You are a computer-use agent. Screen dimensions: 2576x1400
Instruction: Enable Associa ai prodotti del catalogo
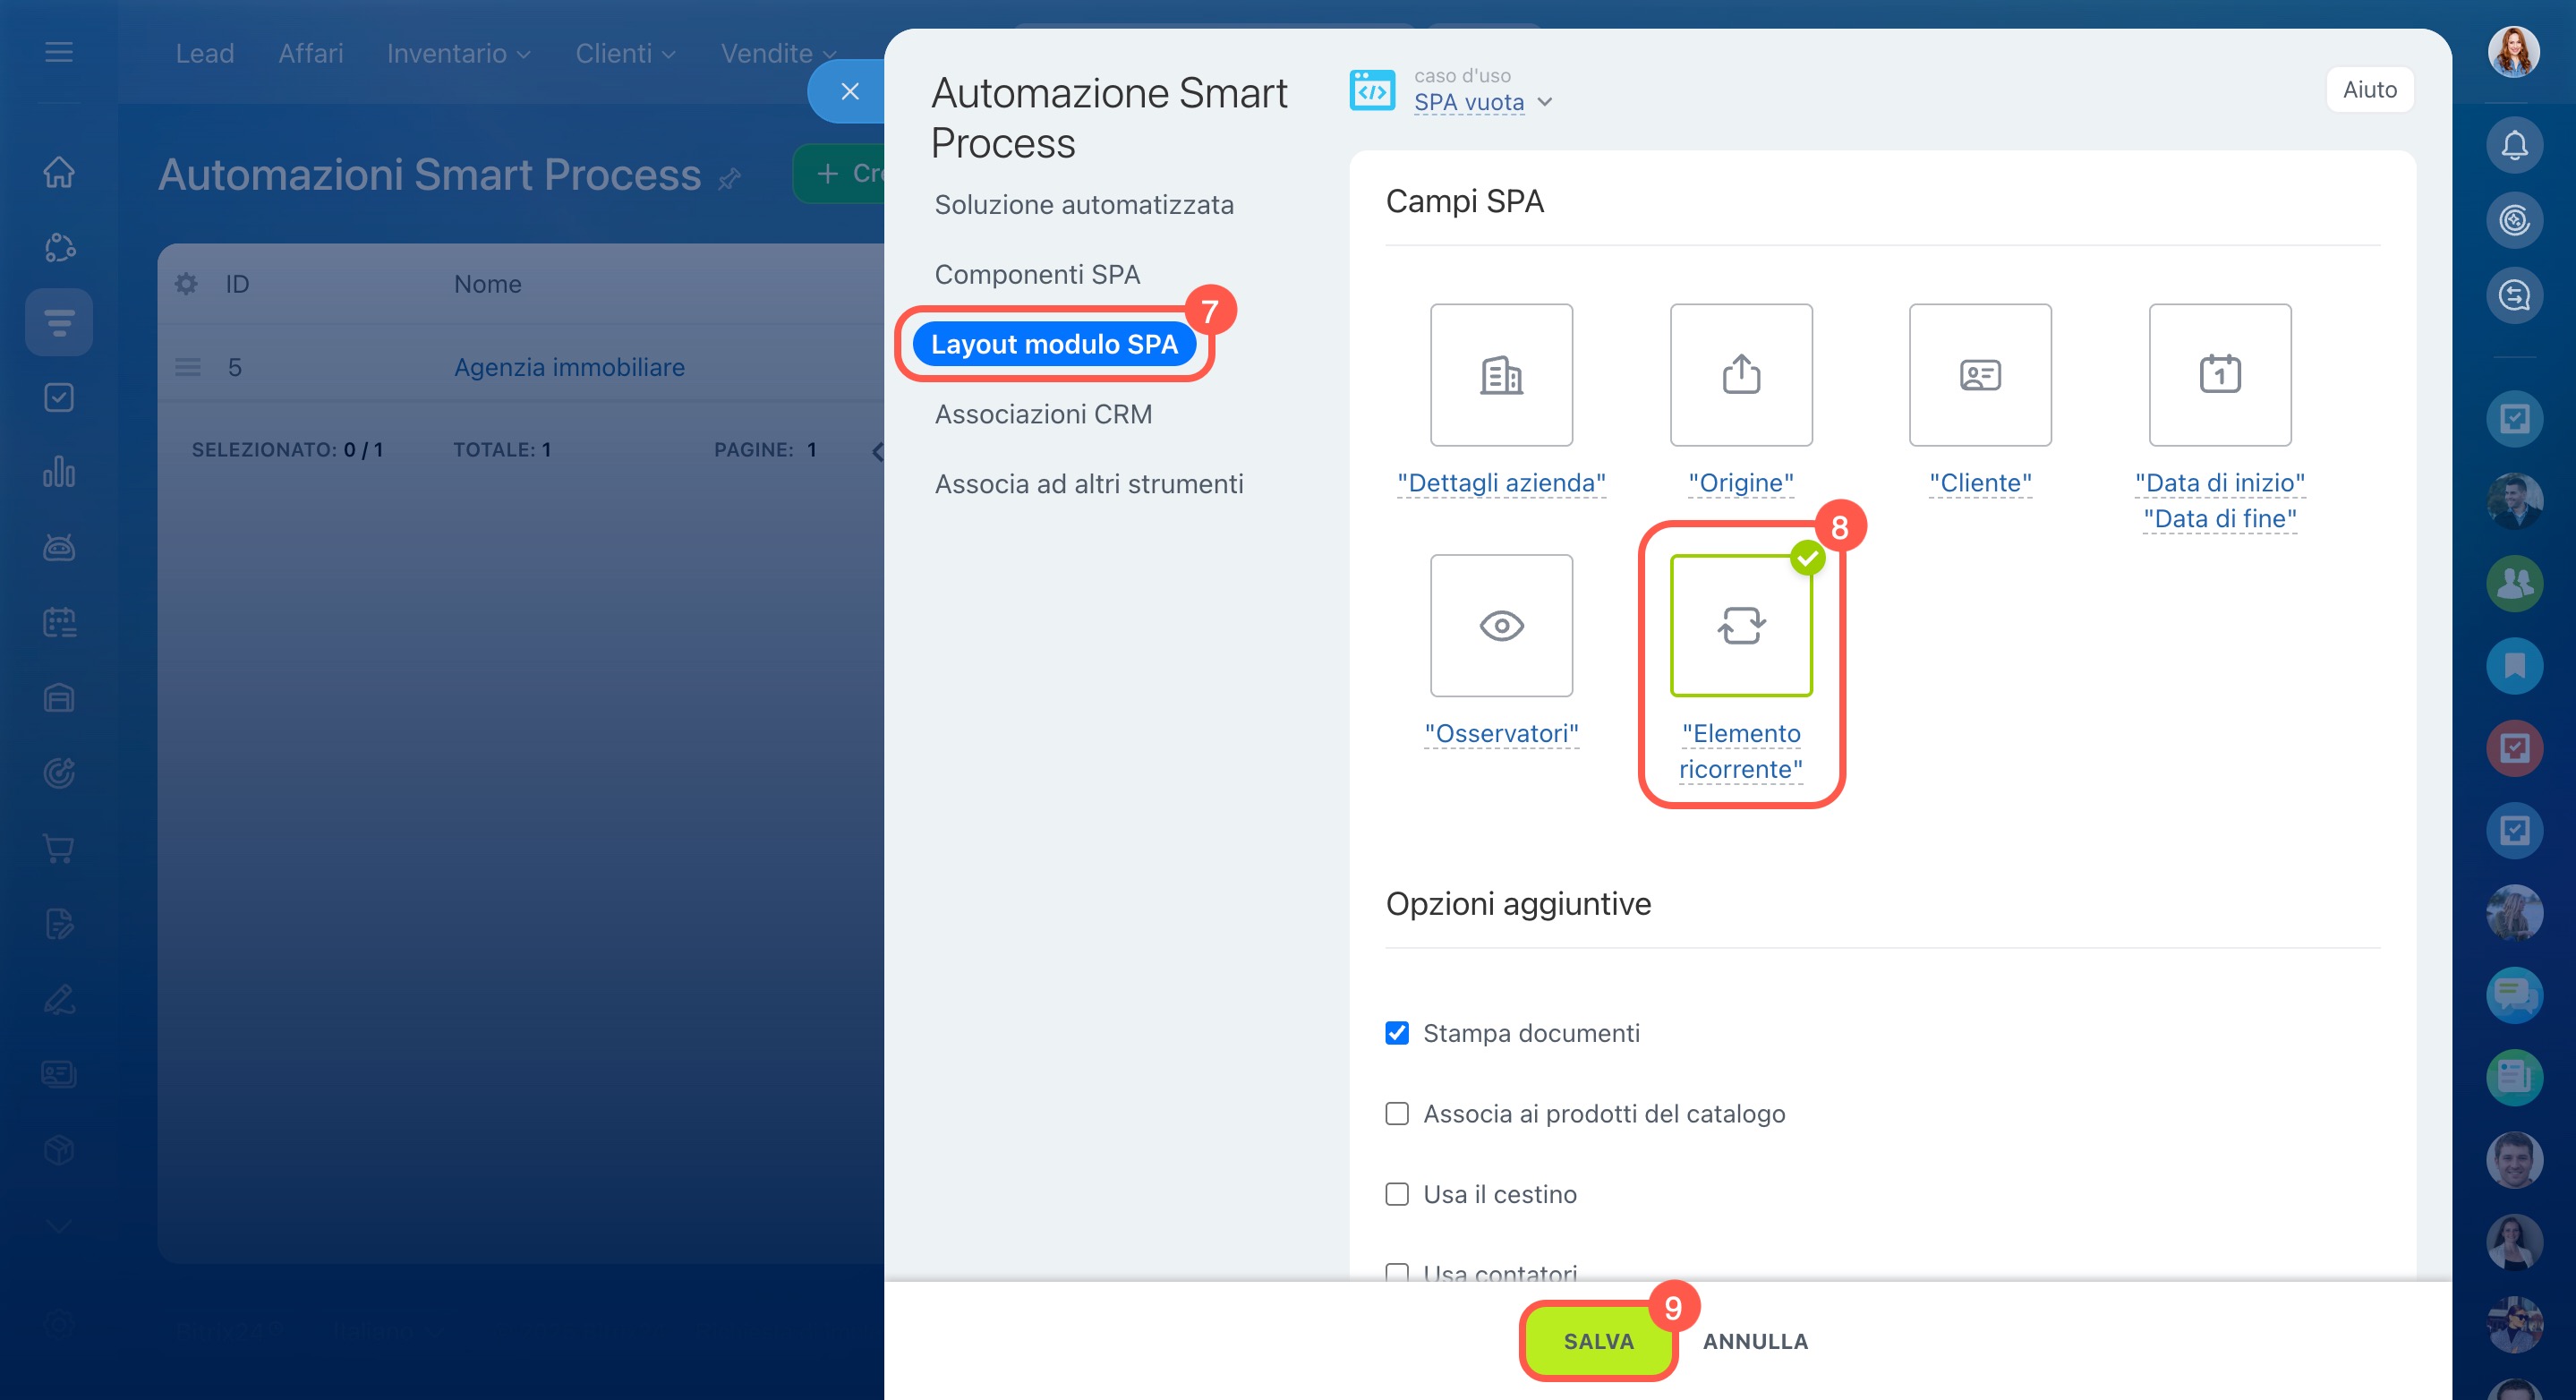point(1397,1114)
